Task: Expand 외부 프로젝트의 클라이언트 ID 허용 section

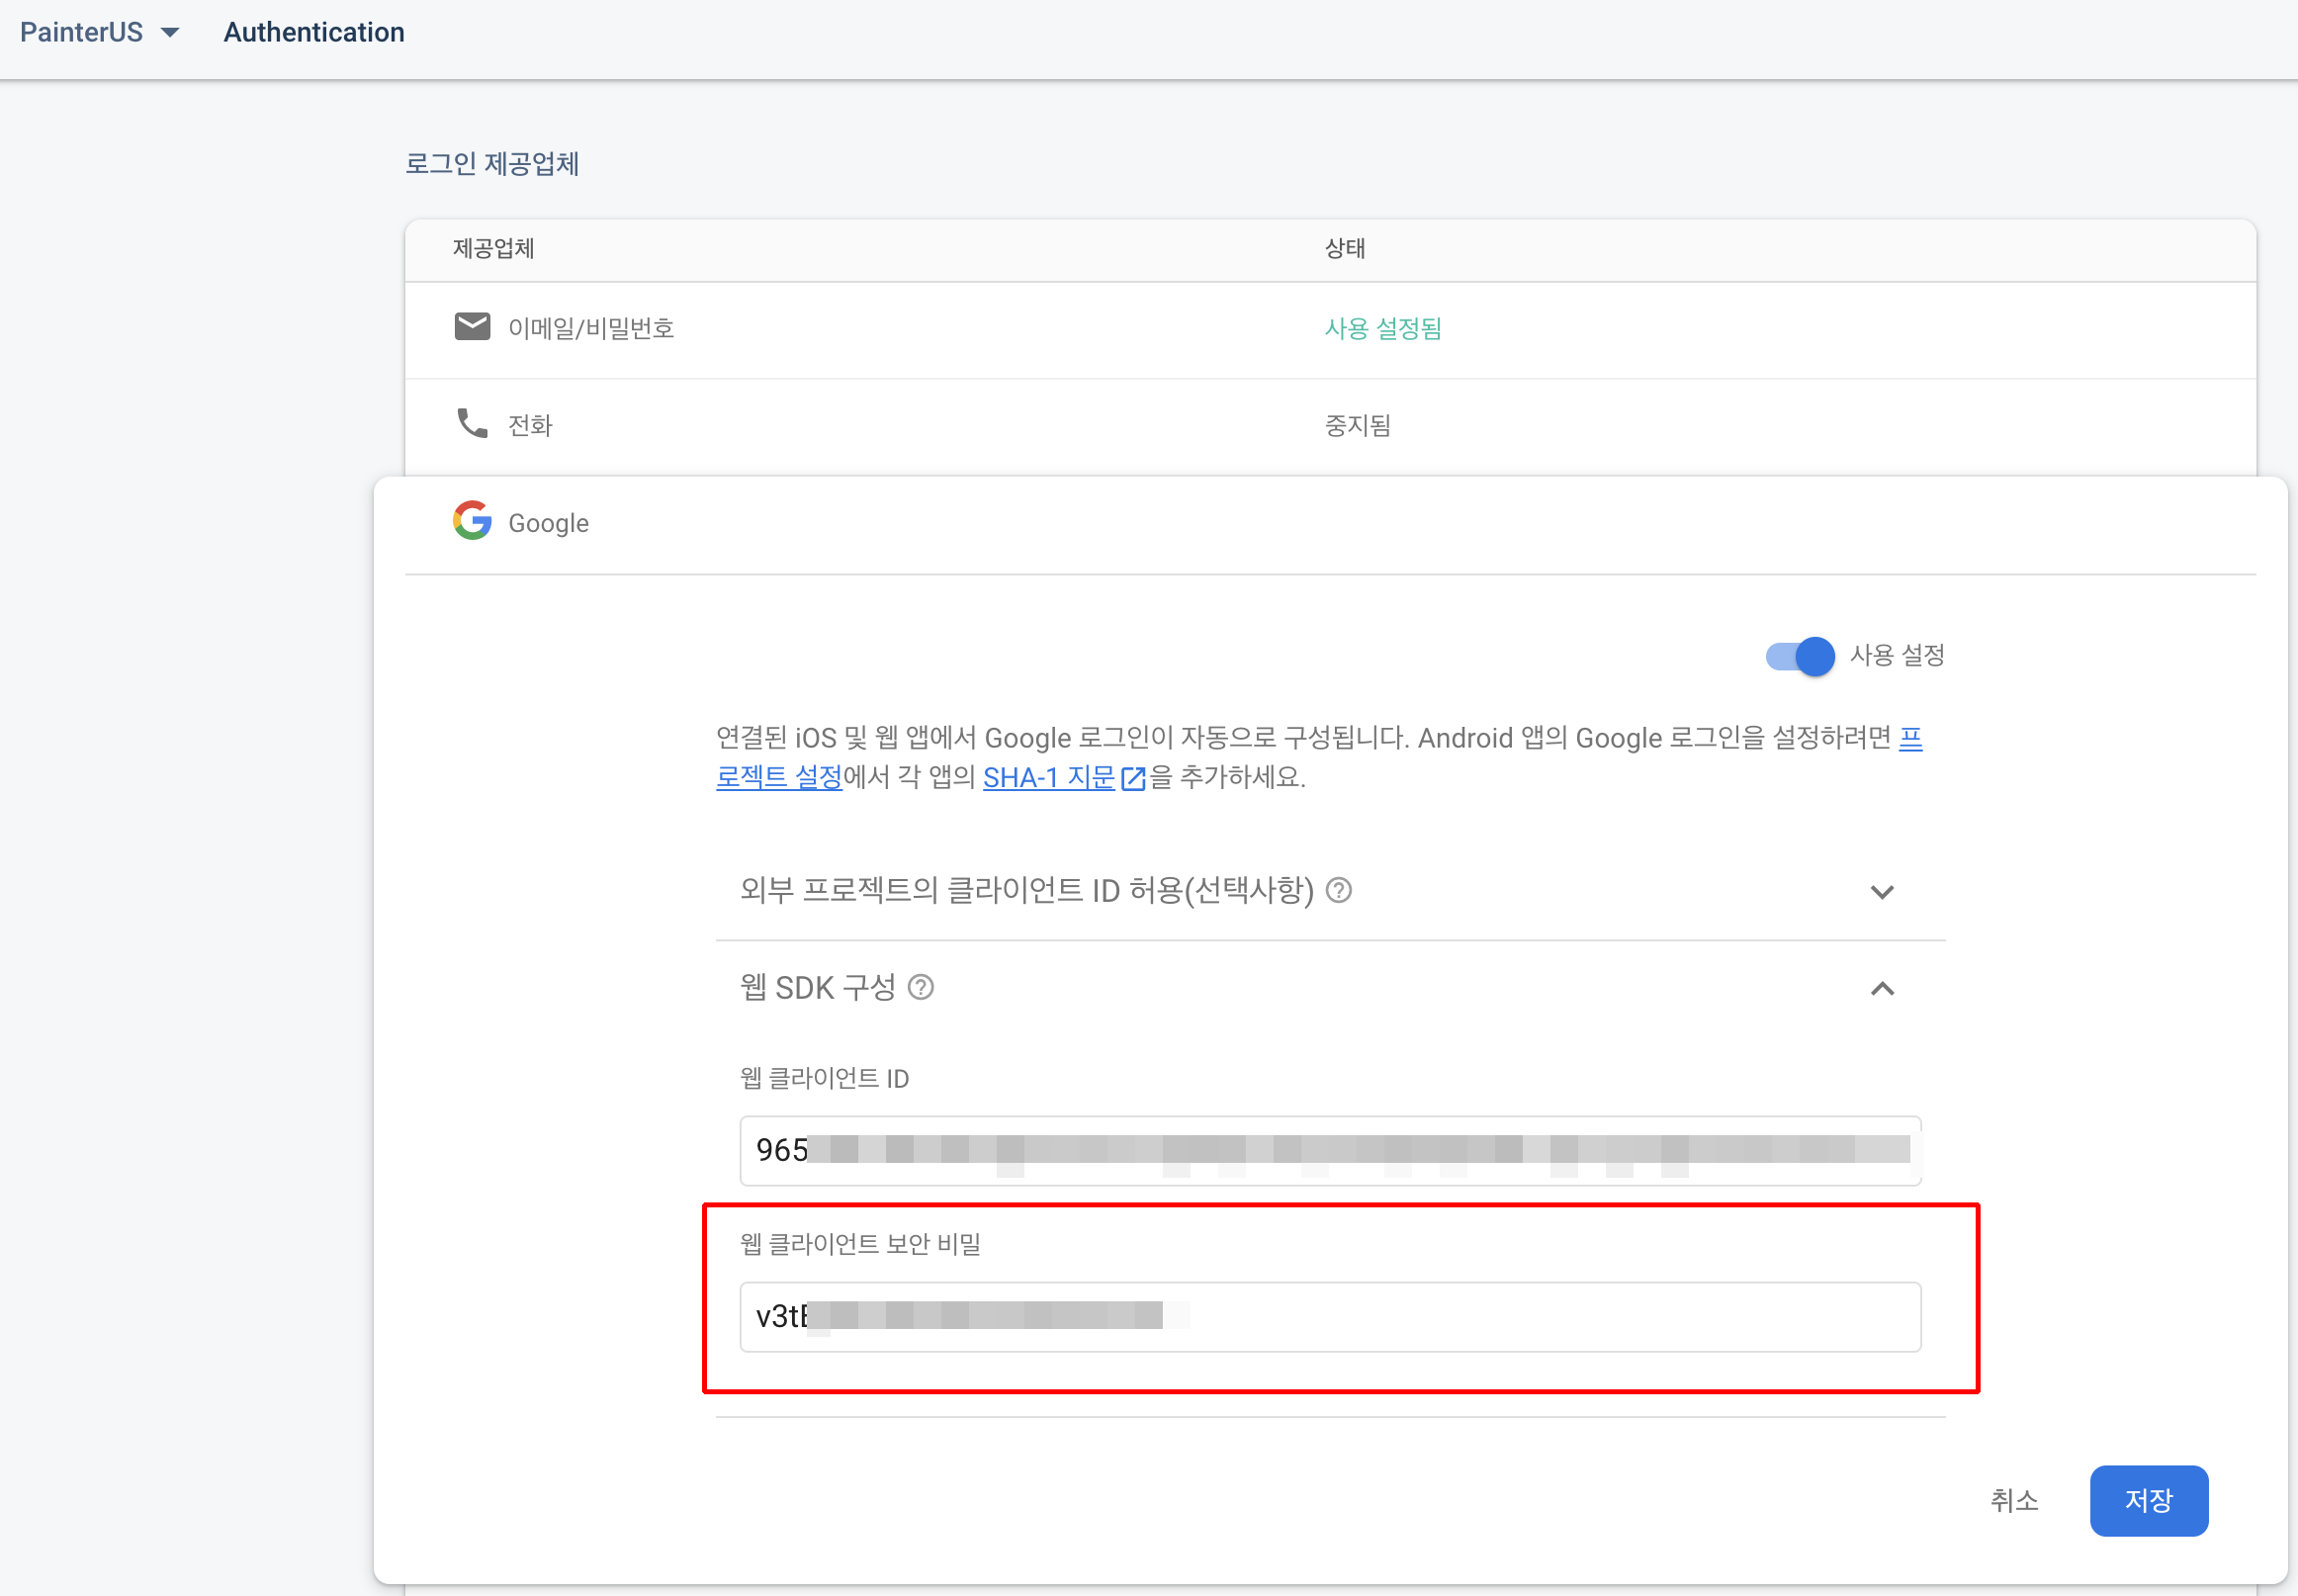Action: (1882, 891)
